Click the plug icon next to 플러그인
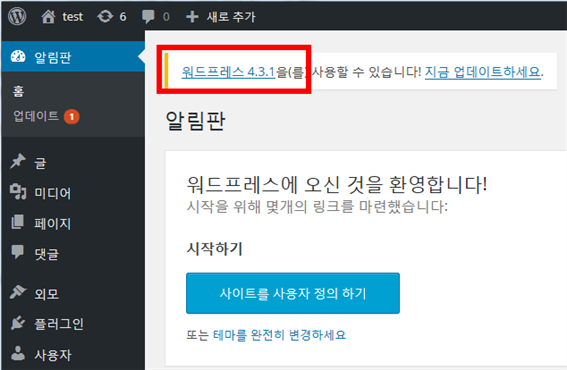This screenshot has width=567, height=370. [17, 323]
